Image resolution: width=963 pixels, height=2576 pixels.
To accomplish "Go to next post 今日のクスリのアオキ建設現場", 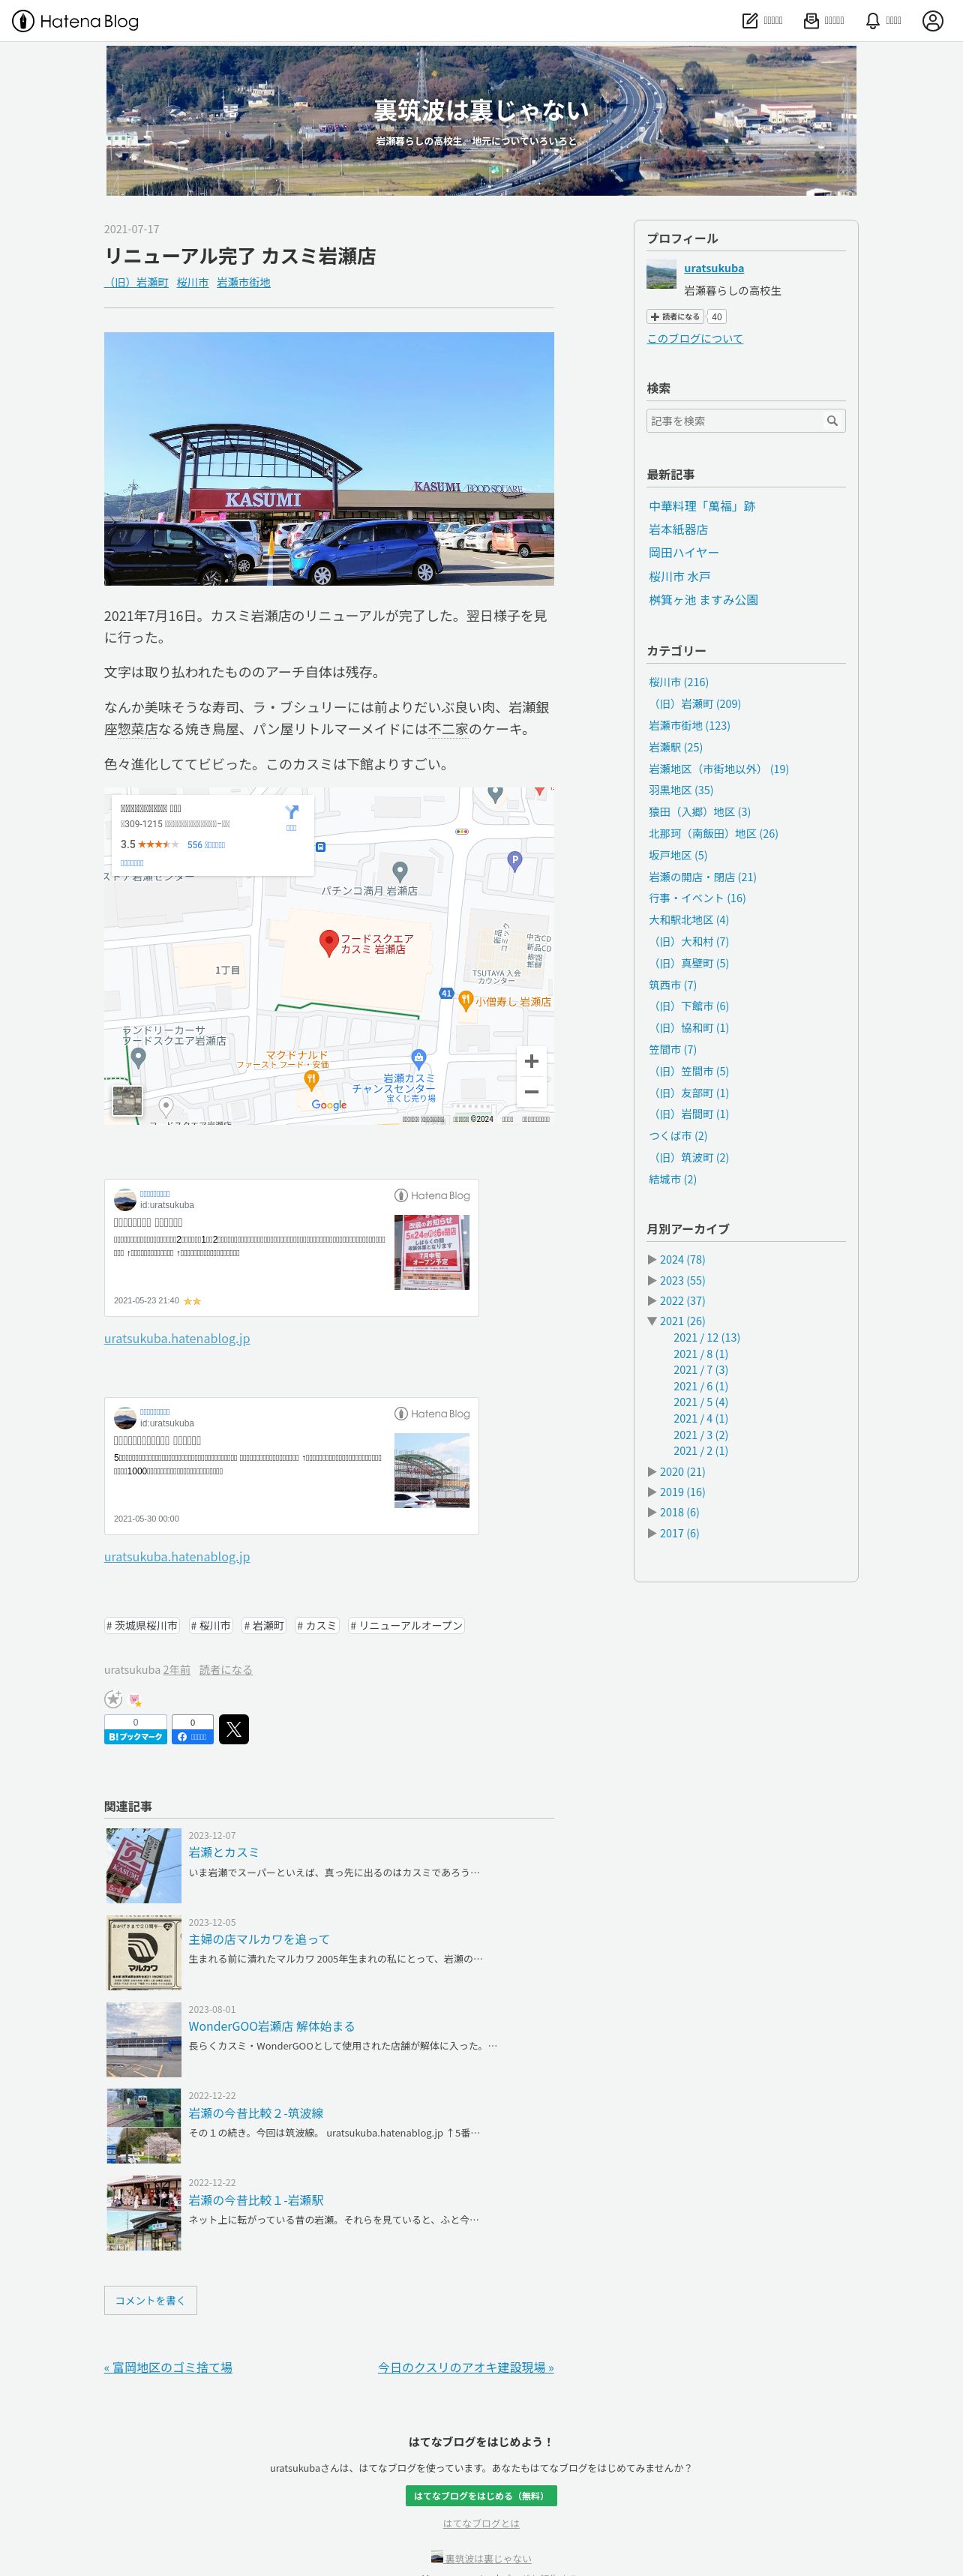I will [x=466, y=2367].
